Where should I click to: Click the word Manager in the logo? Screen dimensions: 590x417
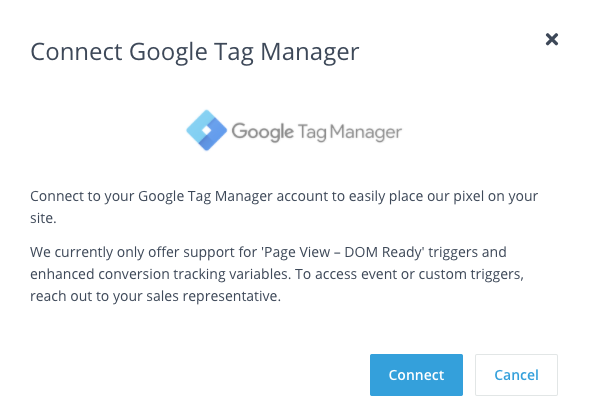coord(366,132)
